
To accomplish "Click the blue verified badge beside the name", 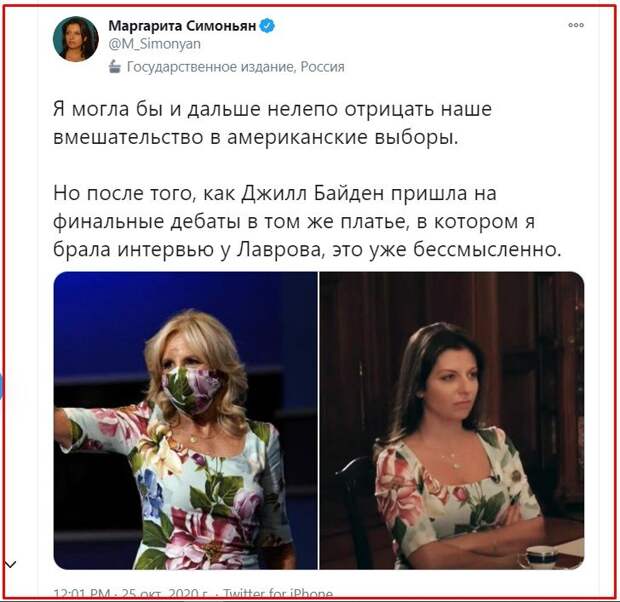I will pyautogui.click(x=267, y=26).
